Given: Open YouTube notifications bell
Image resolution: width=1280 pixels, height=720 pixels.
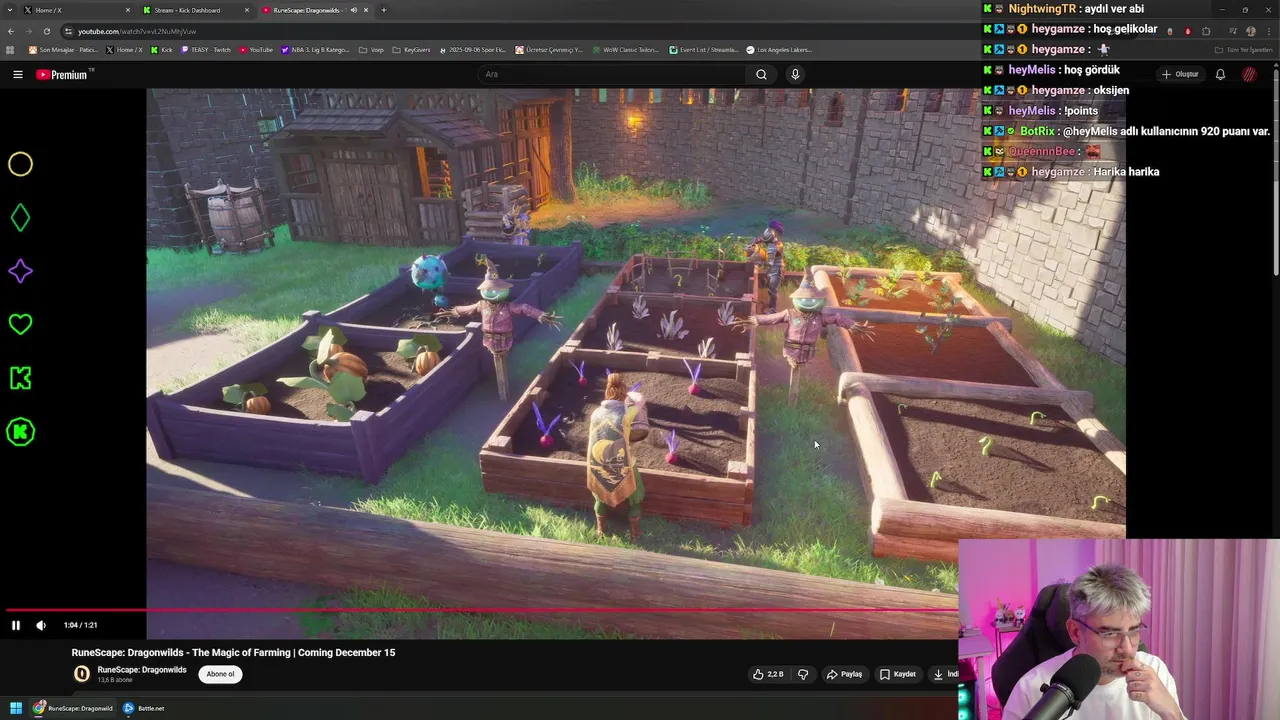Looking at the screenshot, I should point(1220,74).
